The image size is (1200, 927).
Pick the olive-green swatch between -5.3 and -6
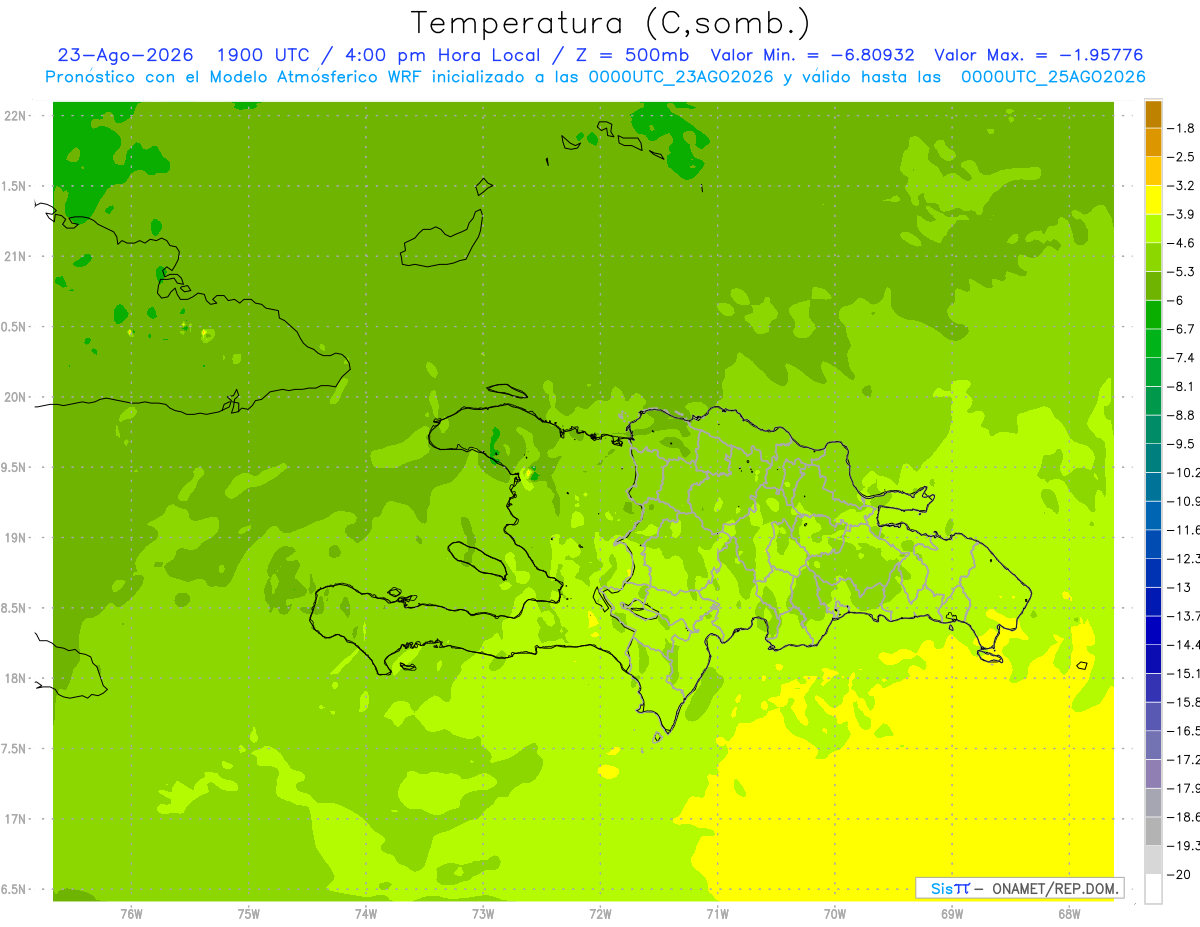point(1153,286)
